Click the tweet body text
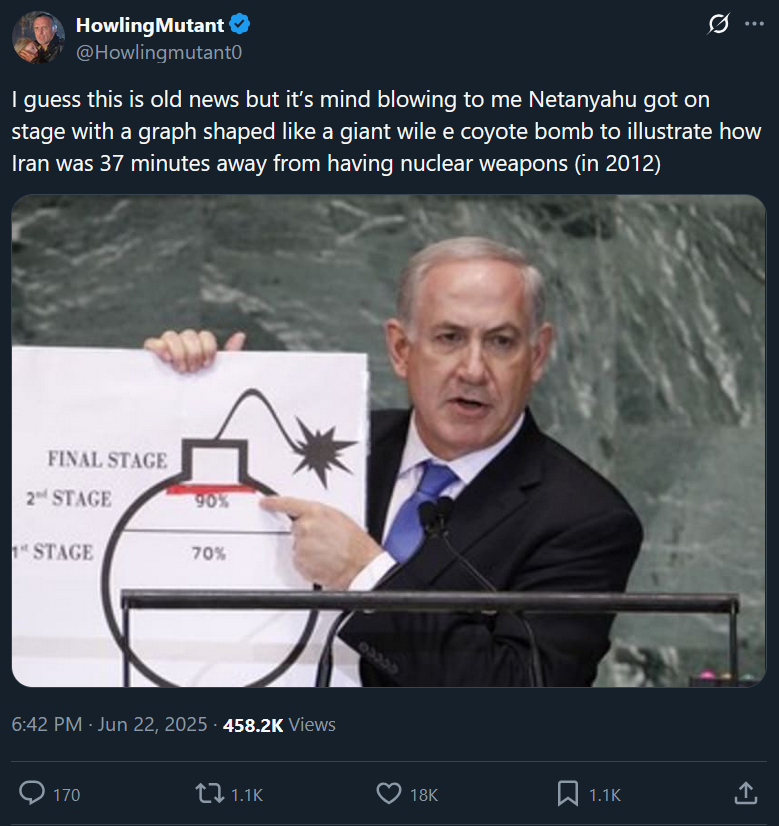Image resolution: width=779 pixels, height=826 pixels. tap(386, 131)
